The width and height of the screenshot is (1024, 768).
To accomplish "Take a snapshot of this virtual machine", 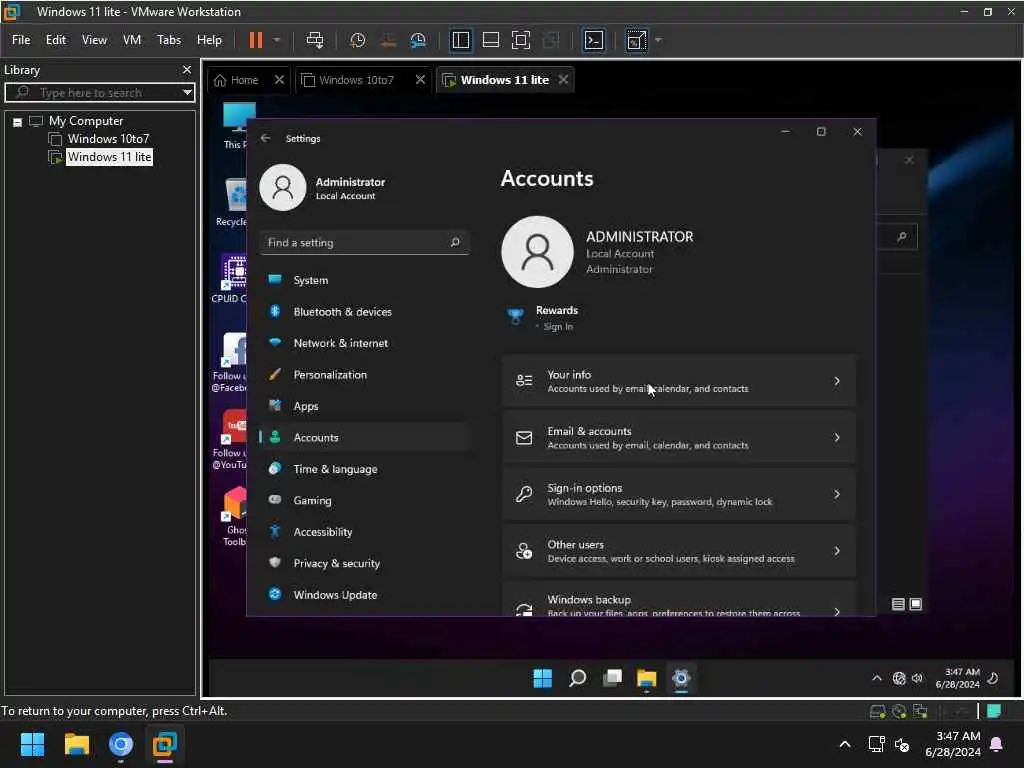I will [x=357, y=40].
